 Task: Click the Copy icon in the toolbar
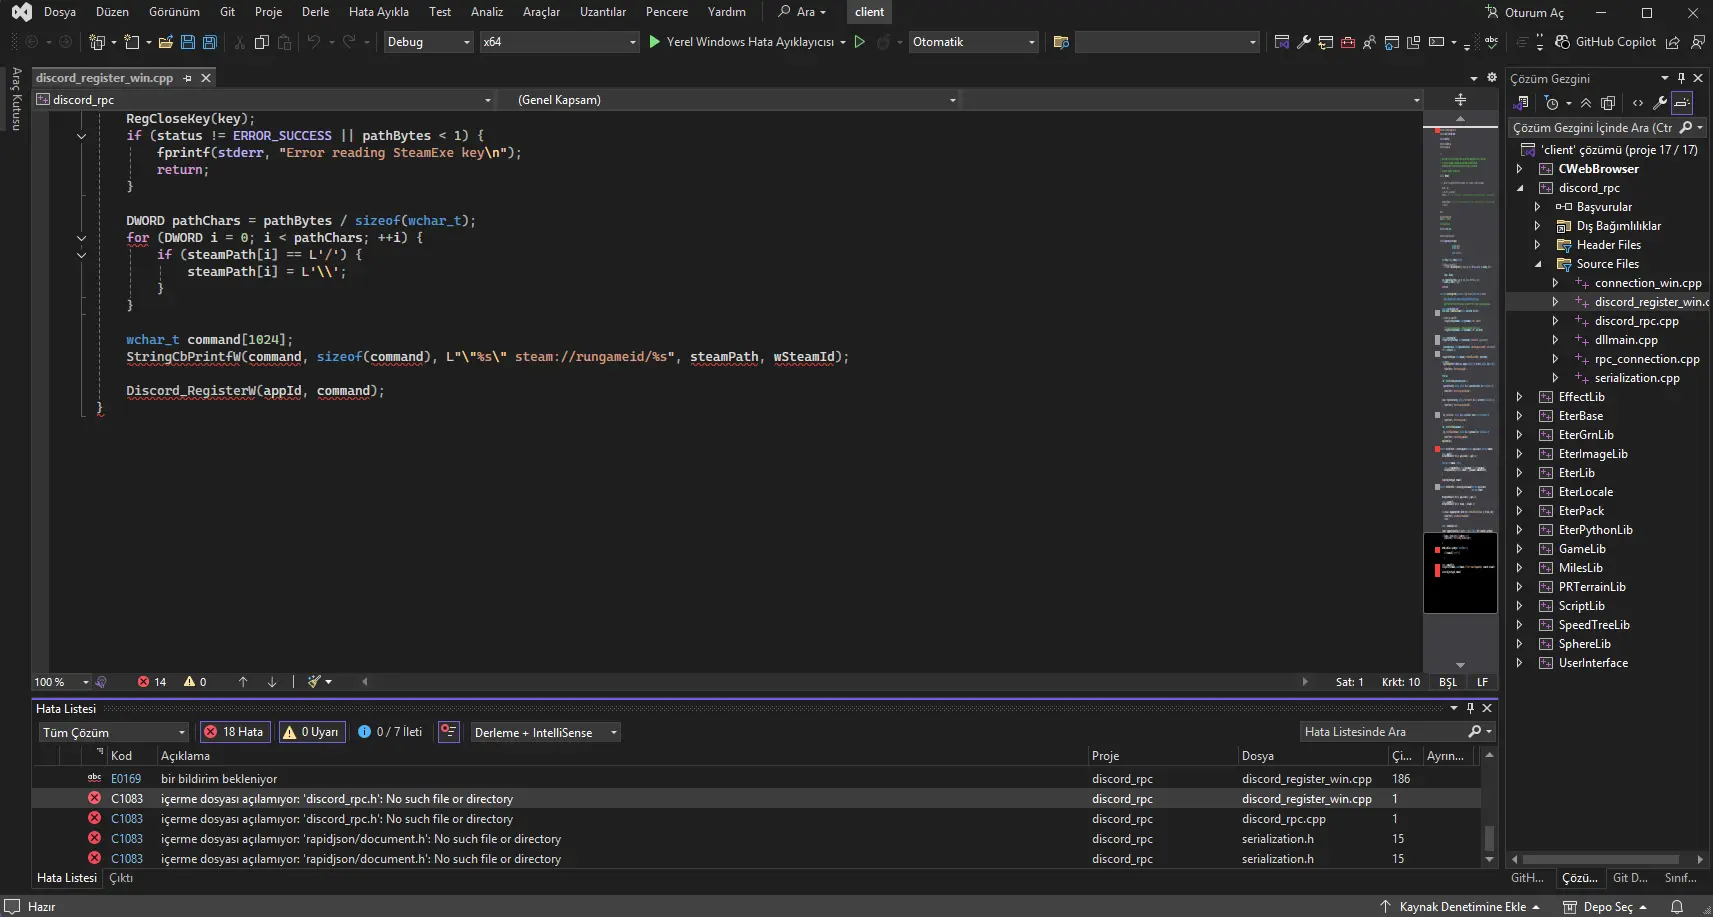point(261,42)
